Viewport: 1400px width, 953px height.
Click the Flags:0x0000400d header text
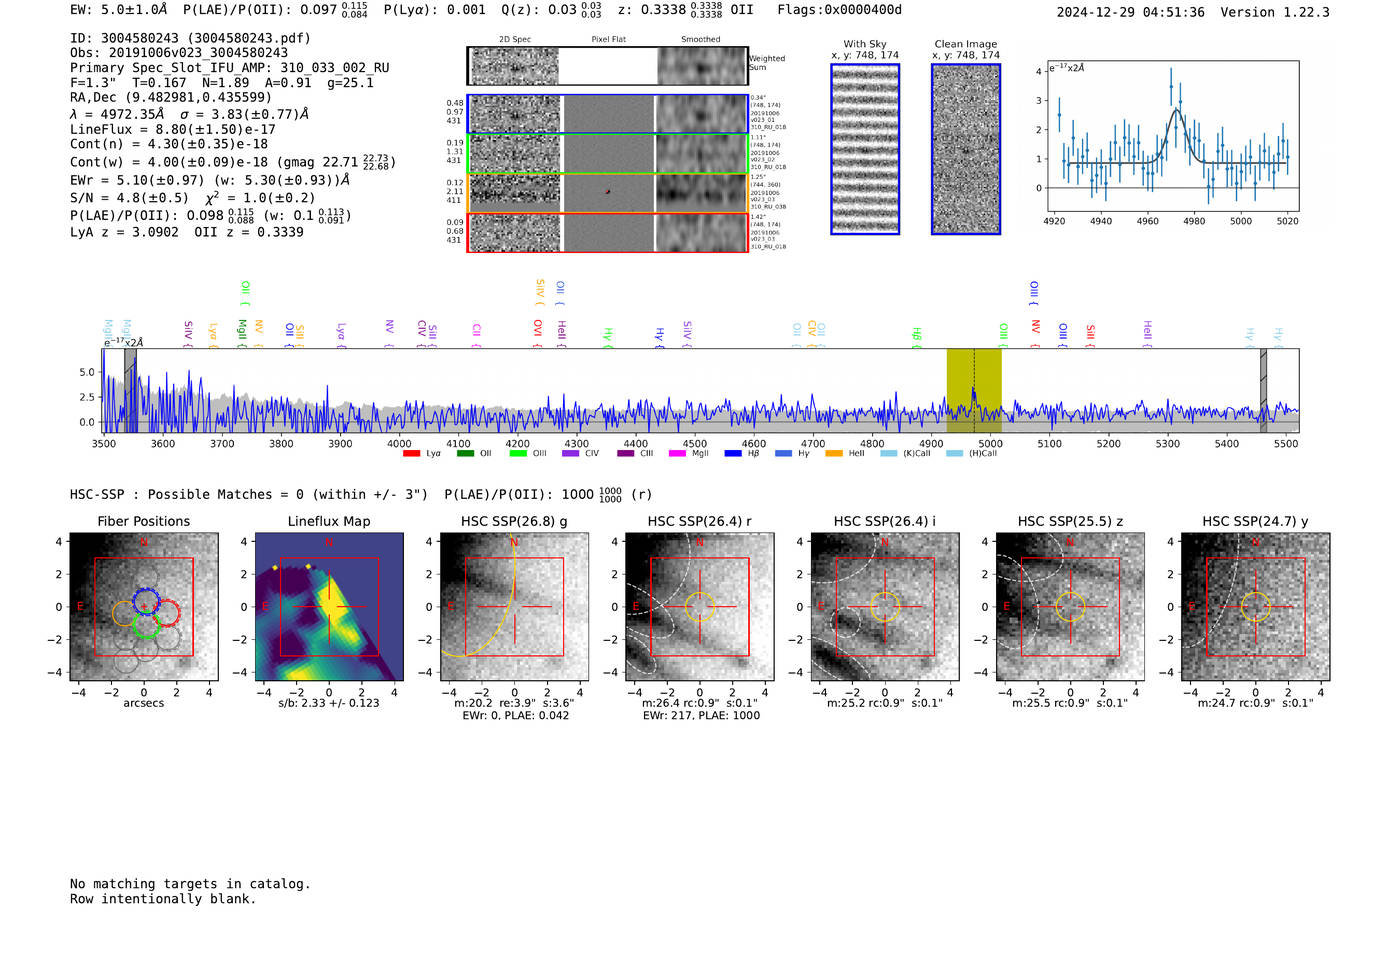[x=840, y=10]
